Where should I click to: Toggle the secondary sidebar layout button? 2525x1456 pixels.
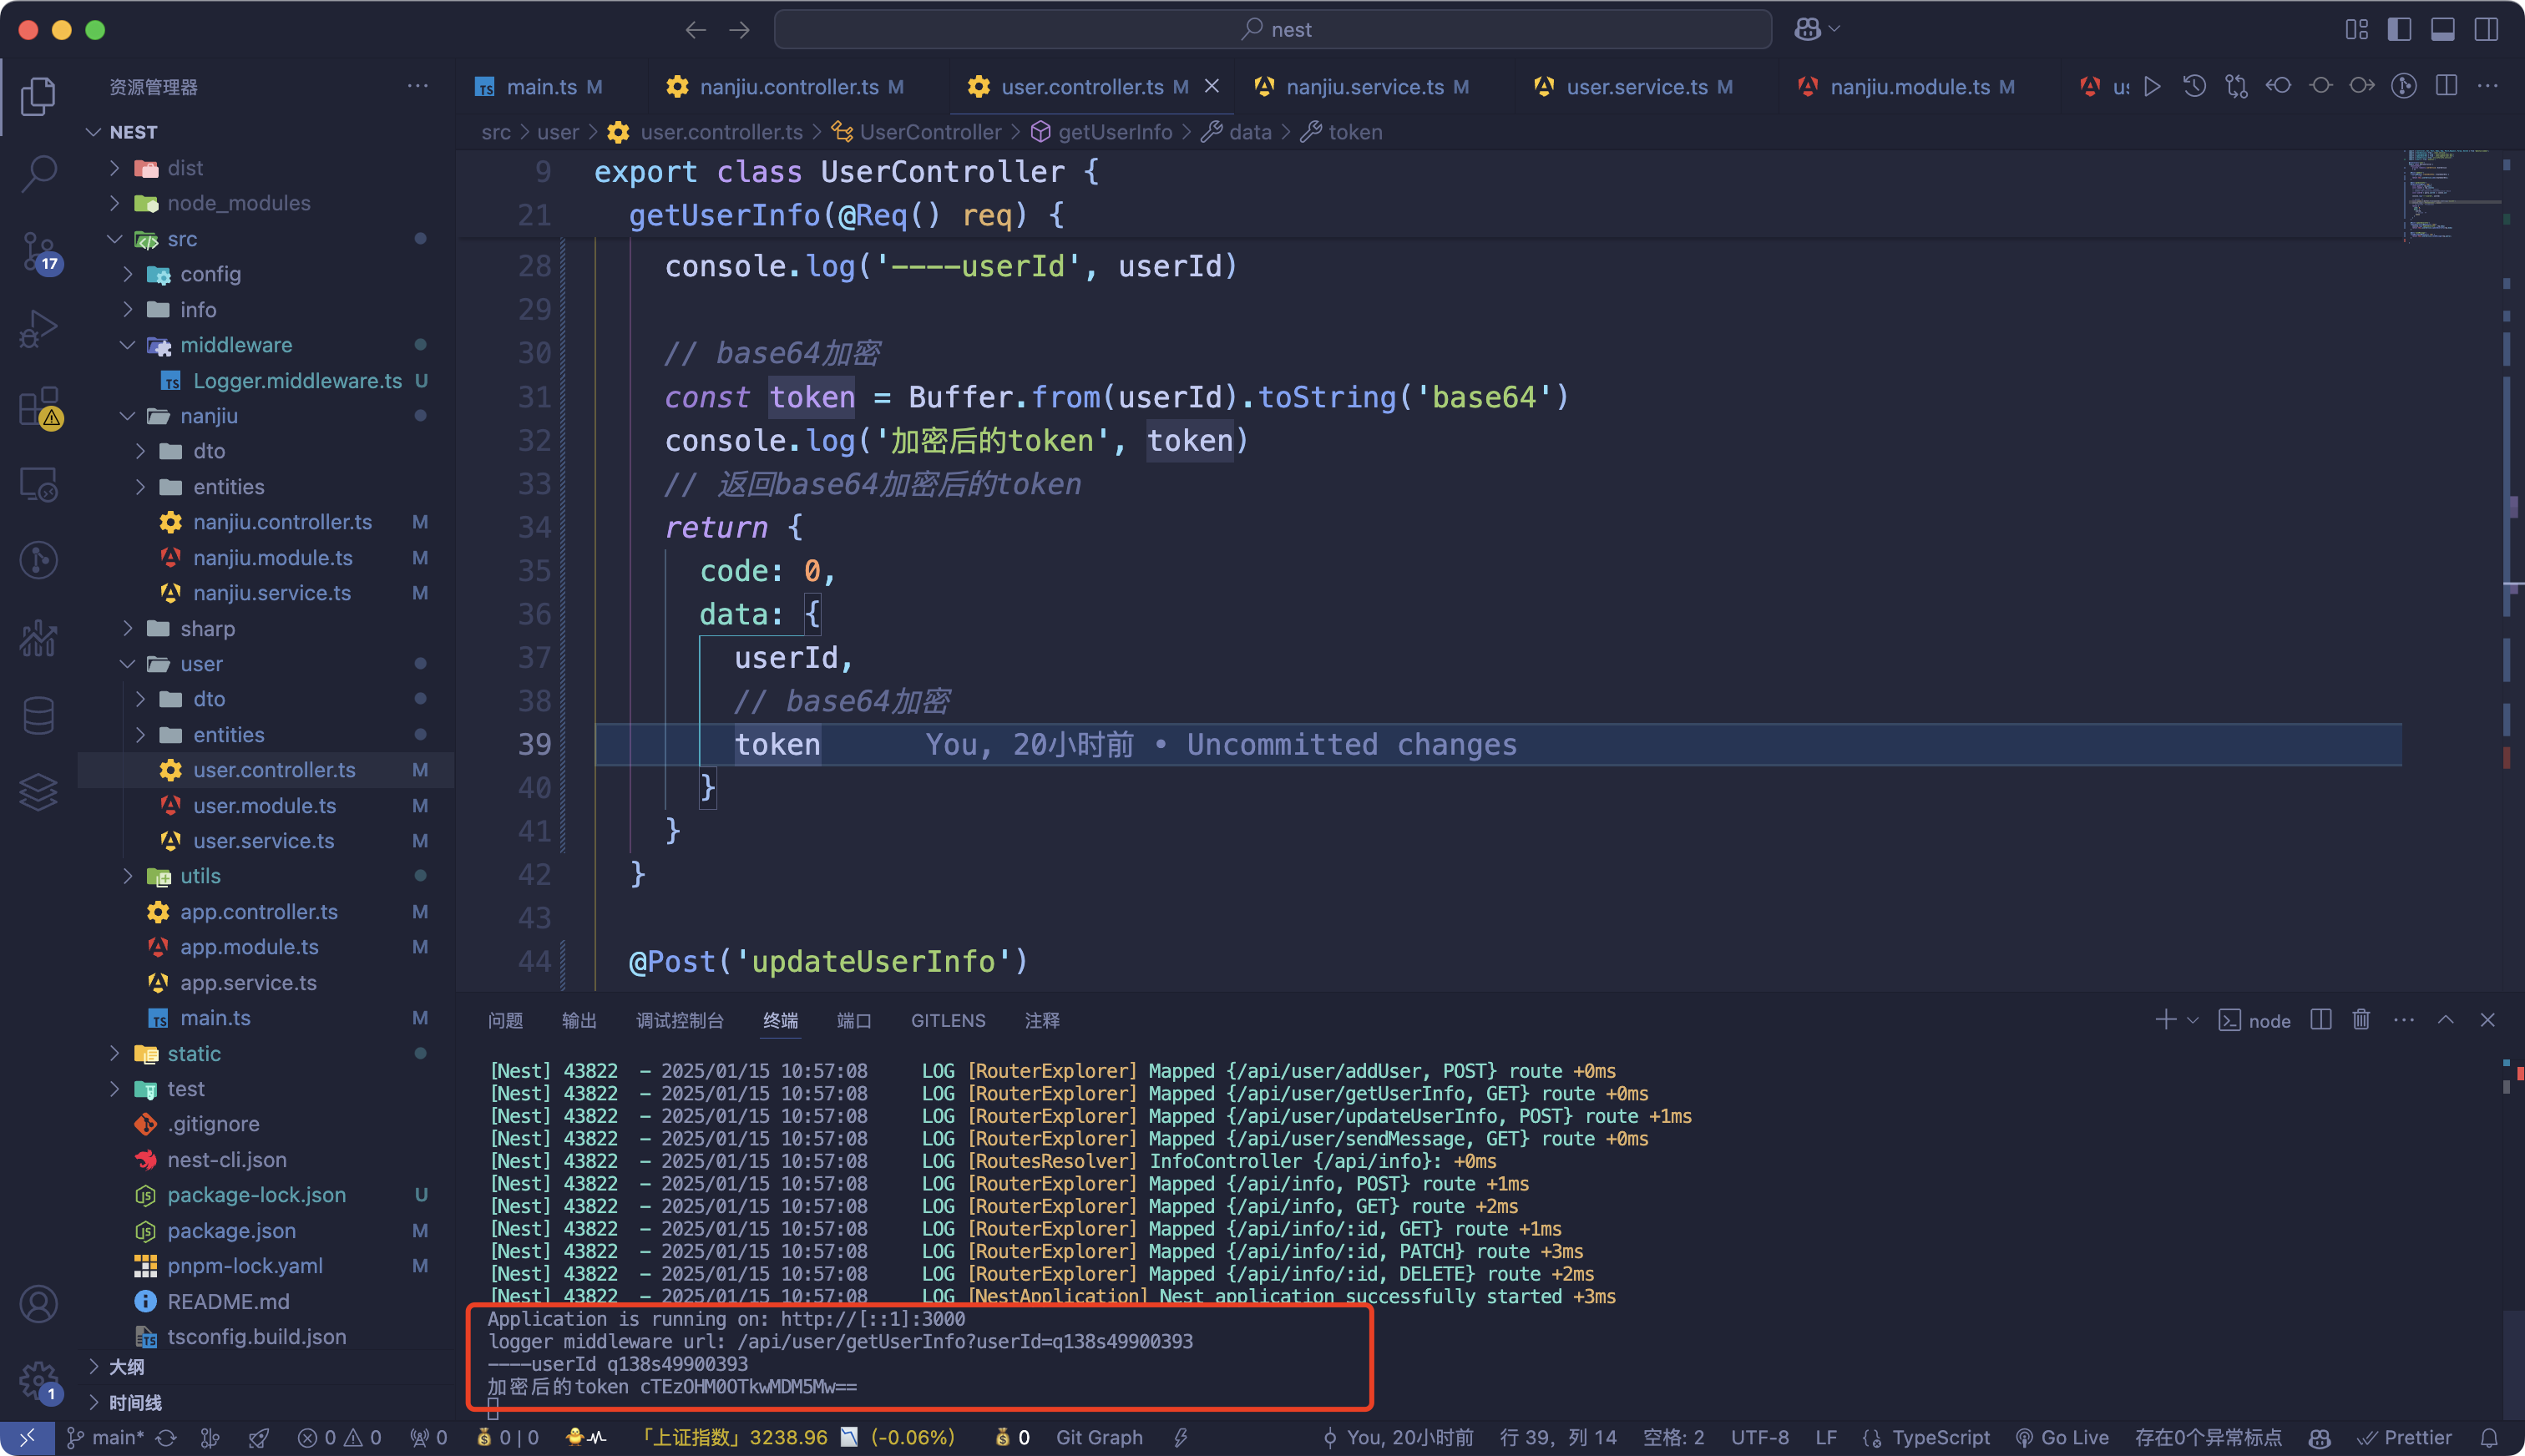[2486, 29]
